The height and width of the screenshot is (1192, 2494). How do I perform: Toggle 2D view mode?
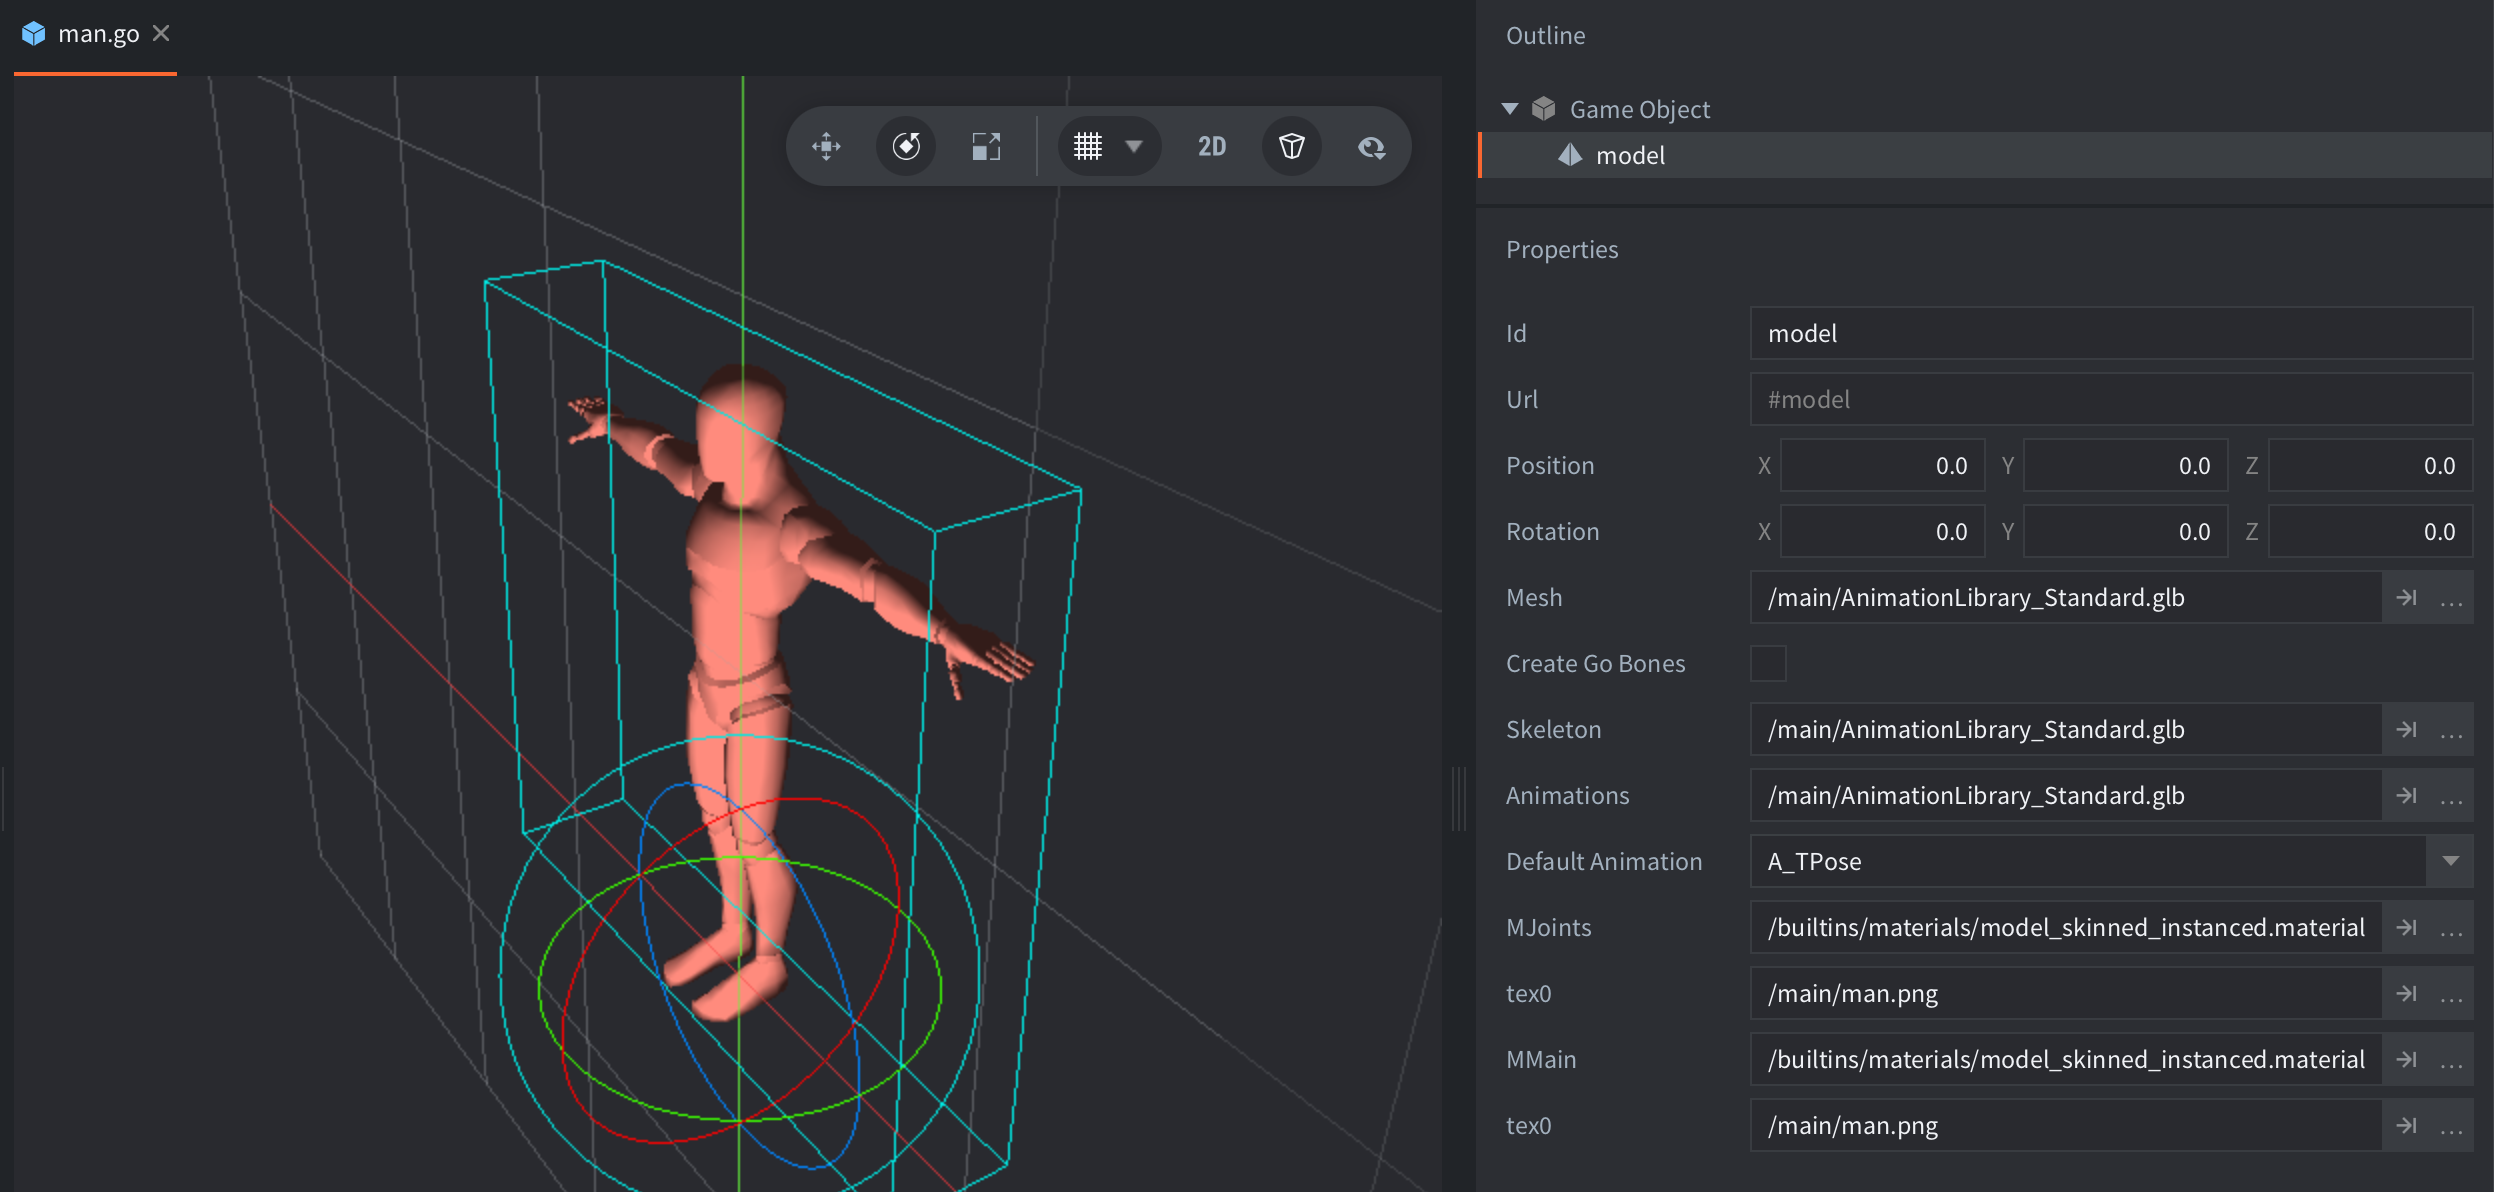click(x=1212, y=147)
